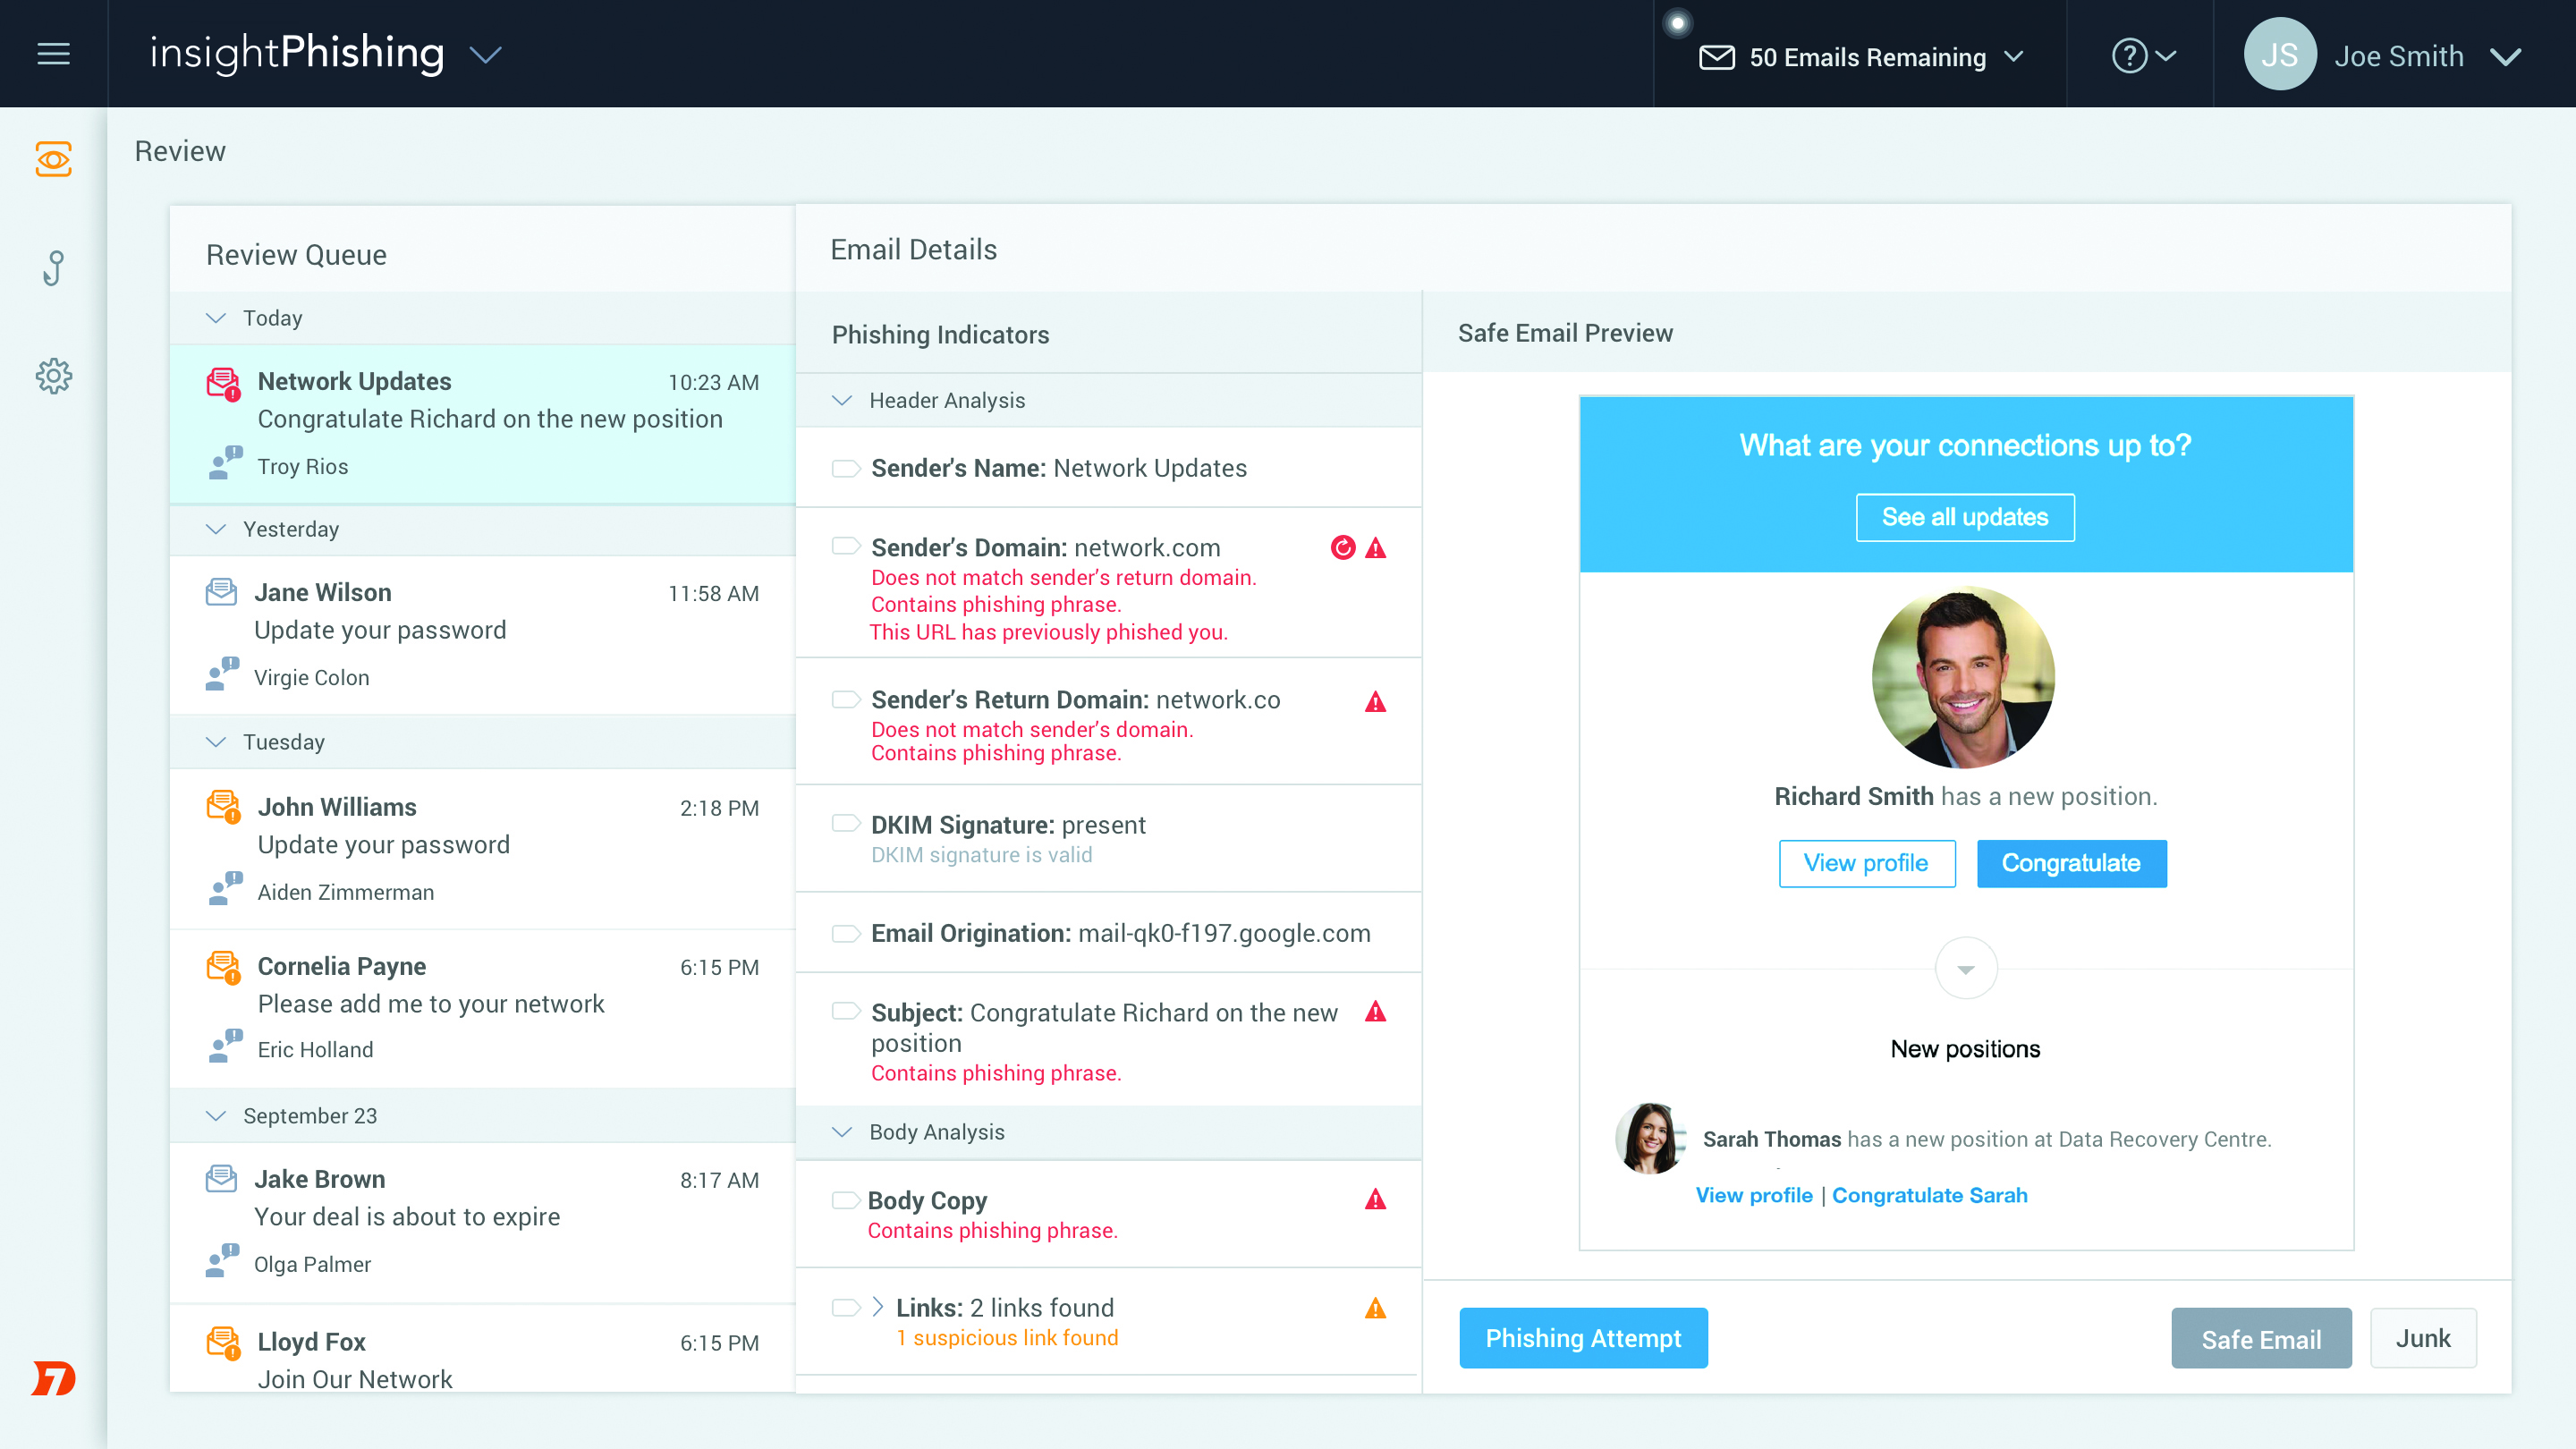Open the hamburger navigation menu
Screen dimensions: 2576x1449
53,54
